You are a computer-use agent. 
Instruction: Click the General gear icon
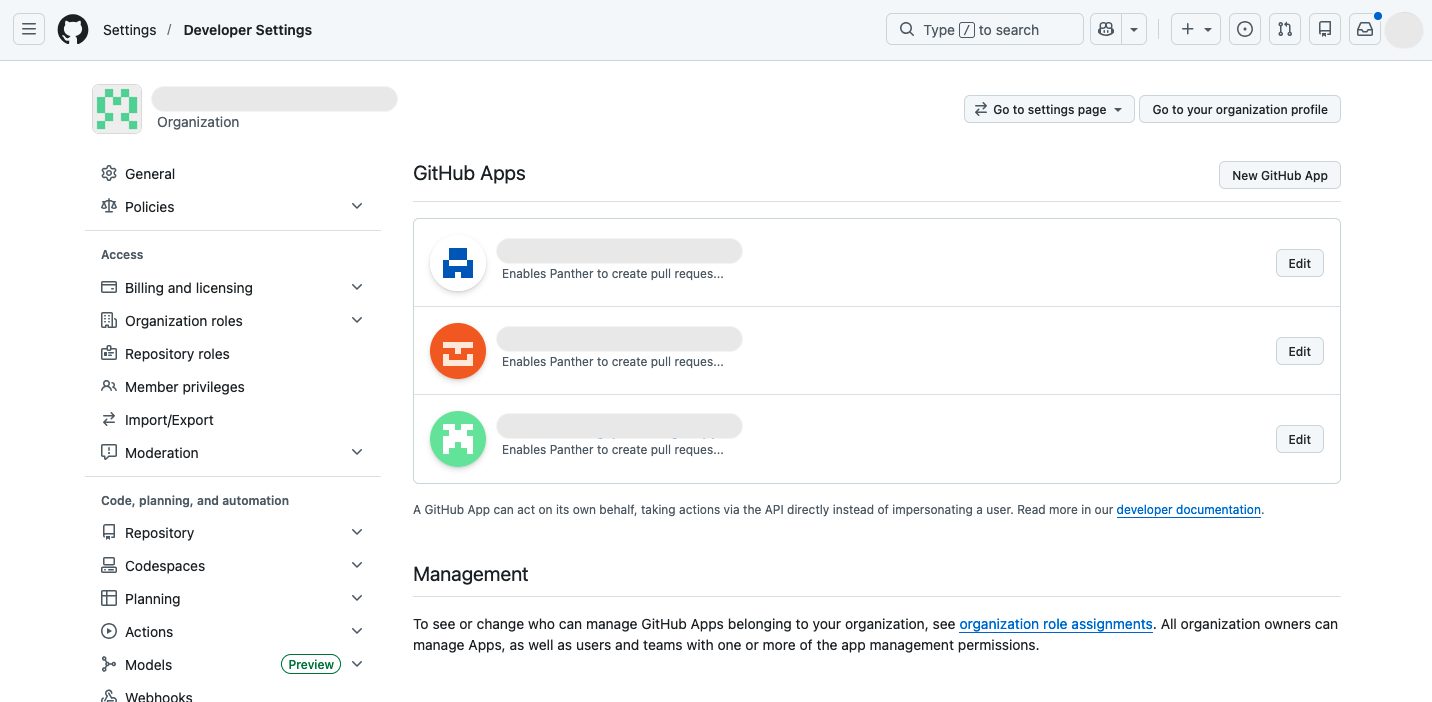pyautogui.click(x=109, y=174)
